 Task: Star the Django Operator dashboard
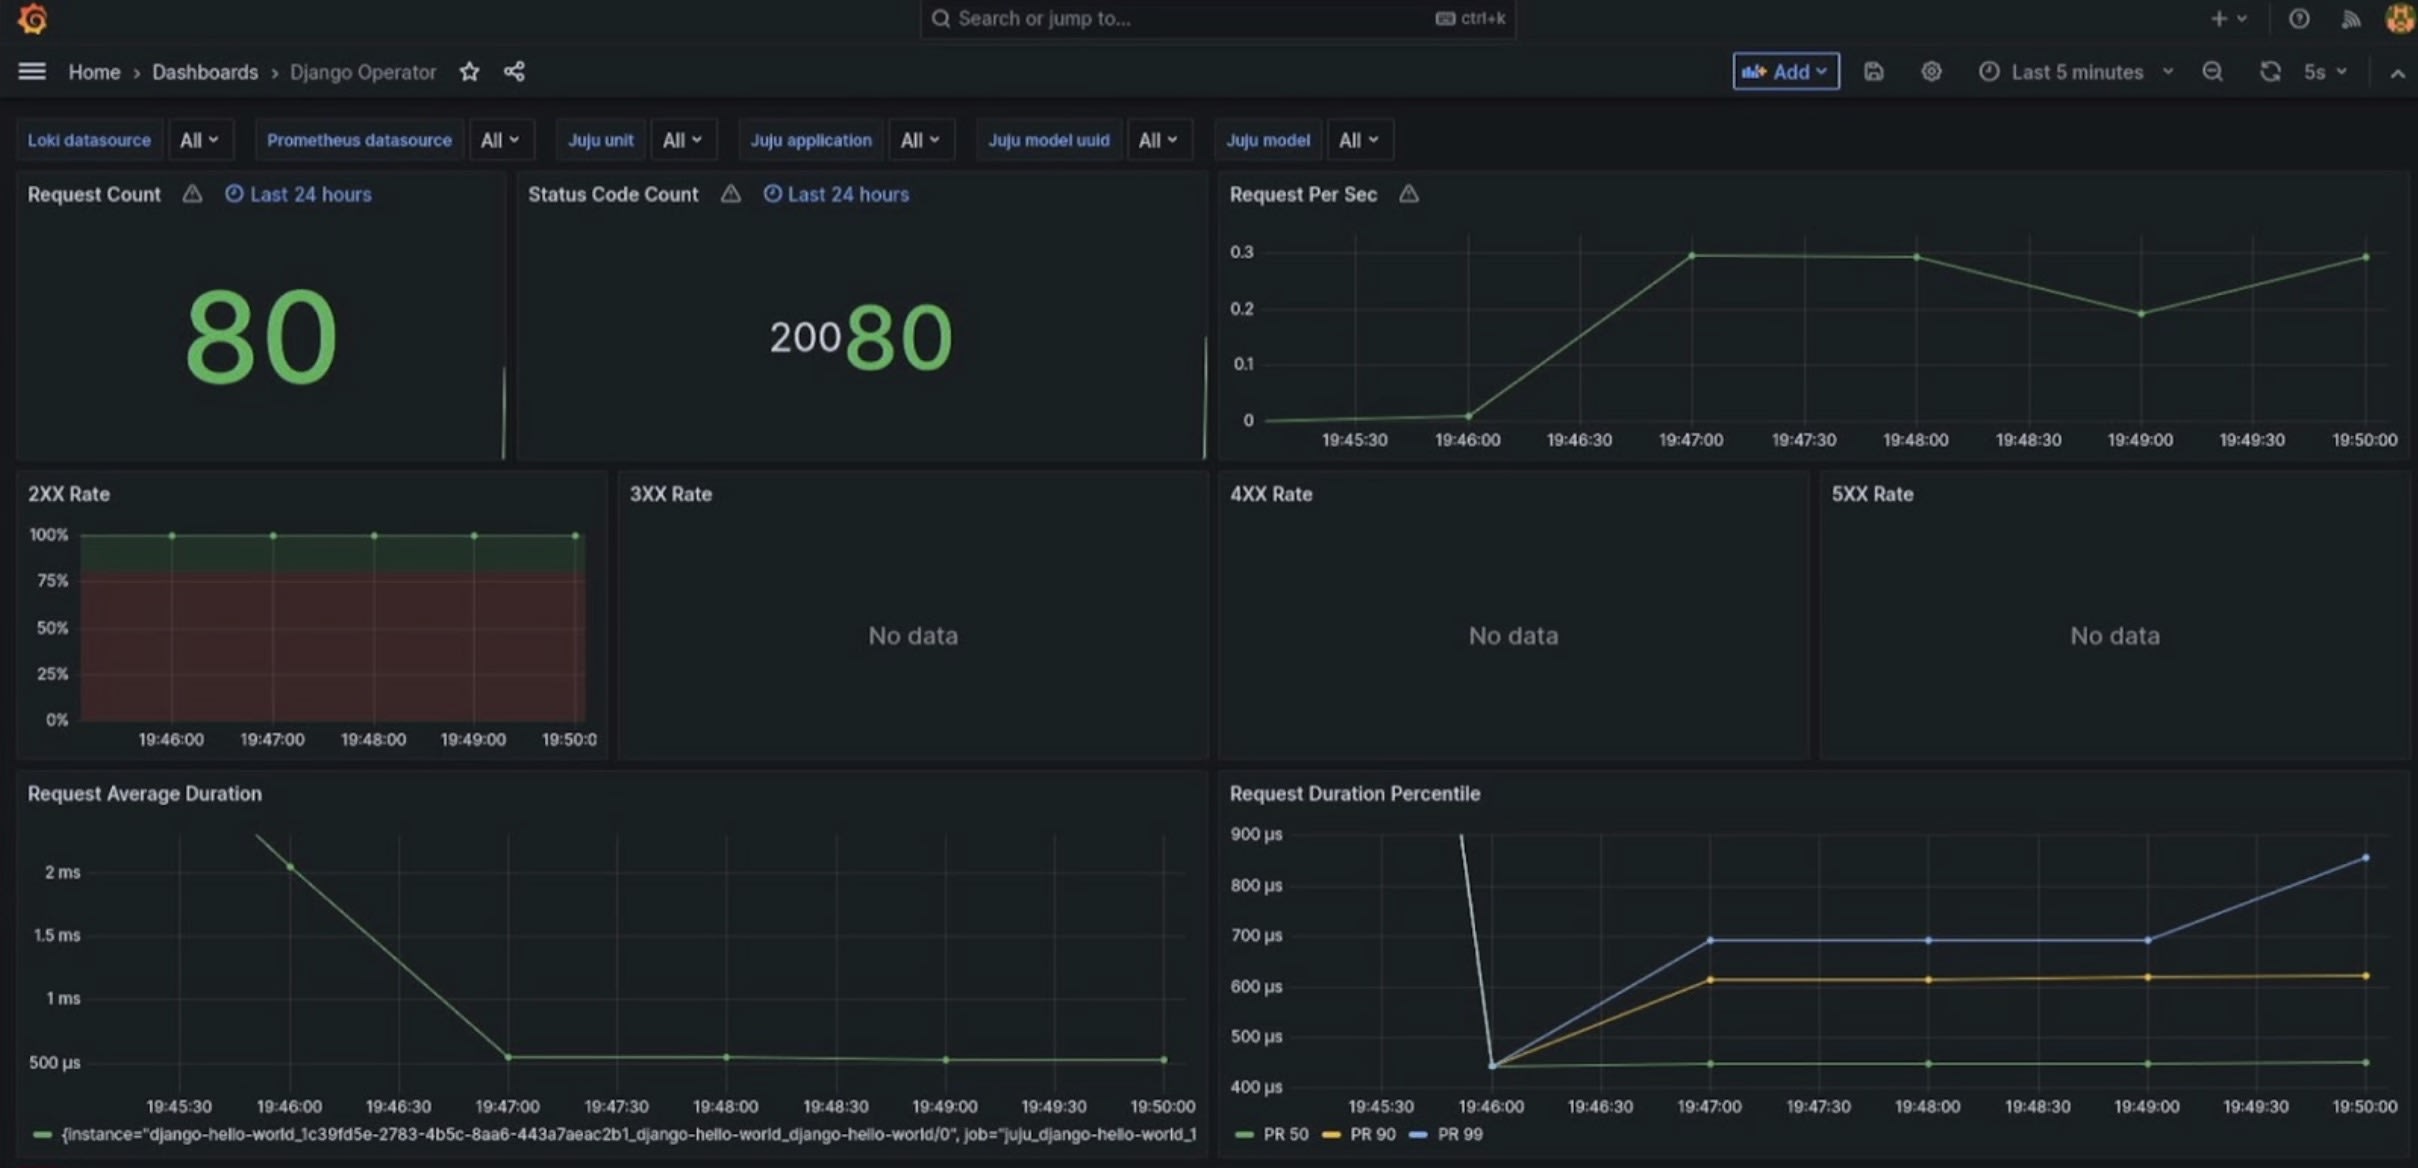[469, 72]
